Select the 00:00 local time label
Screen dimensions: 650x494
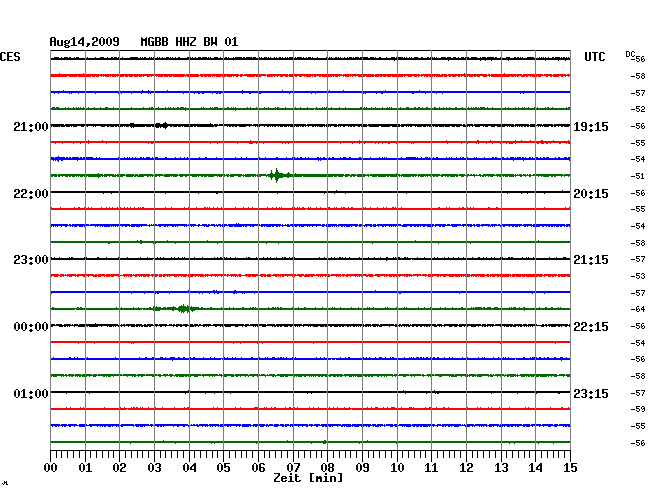(x=31, y=327)
